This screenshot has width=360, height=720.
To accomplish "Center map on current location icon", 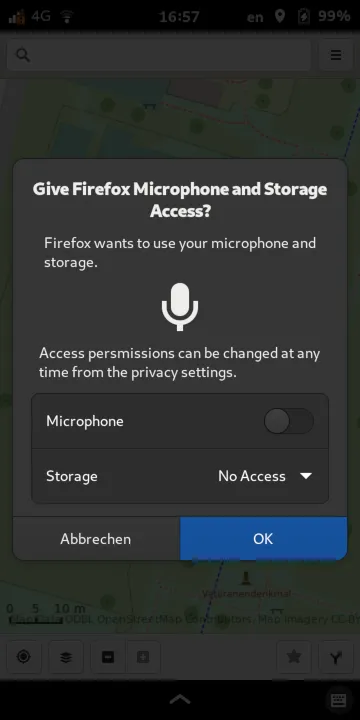I will (x=24, y=657).
